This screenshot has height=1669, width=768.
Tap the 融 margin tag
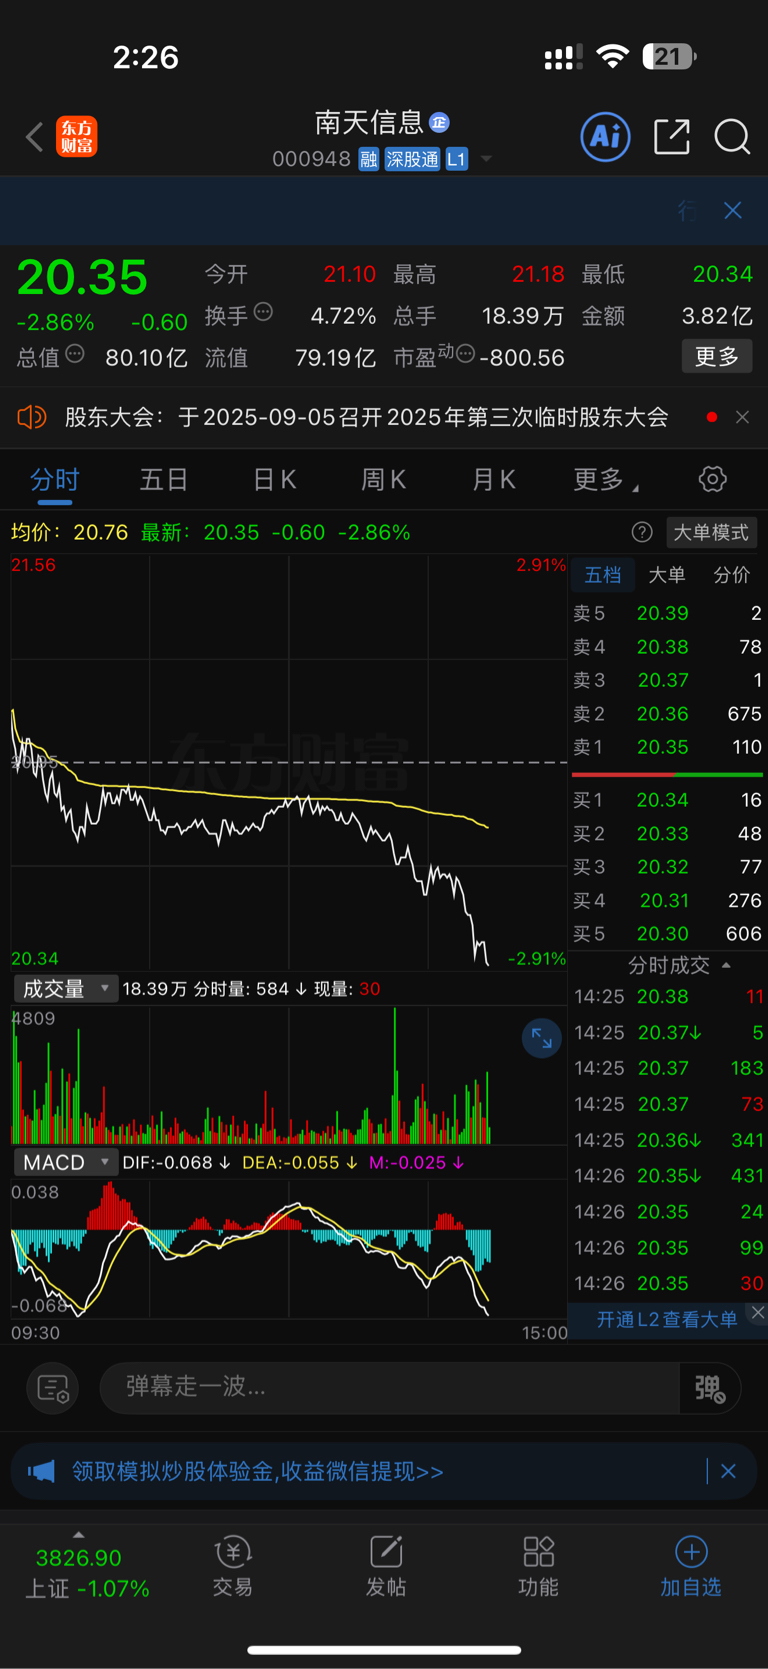coord(369,159)
